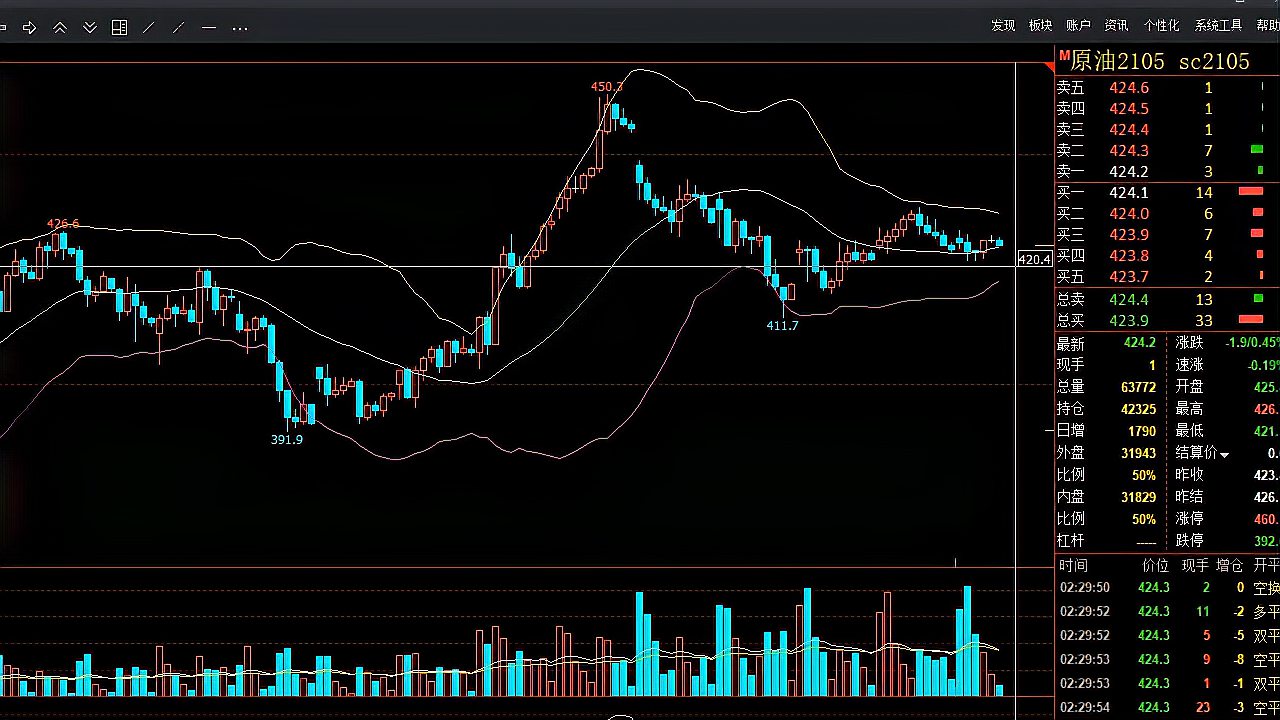Click the 买五 price 423.7
The height and width of the screenshot is (720, 1280).
pos(1129,277)
